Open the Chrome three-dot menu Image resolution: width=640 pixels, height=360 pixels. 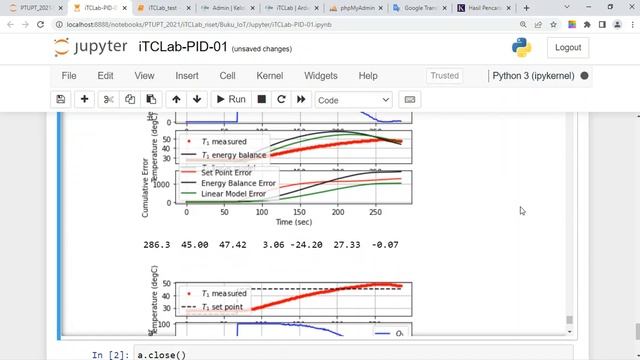click(x=633, y=24)
